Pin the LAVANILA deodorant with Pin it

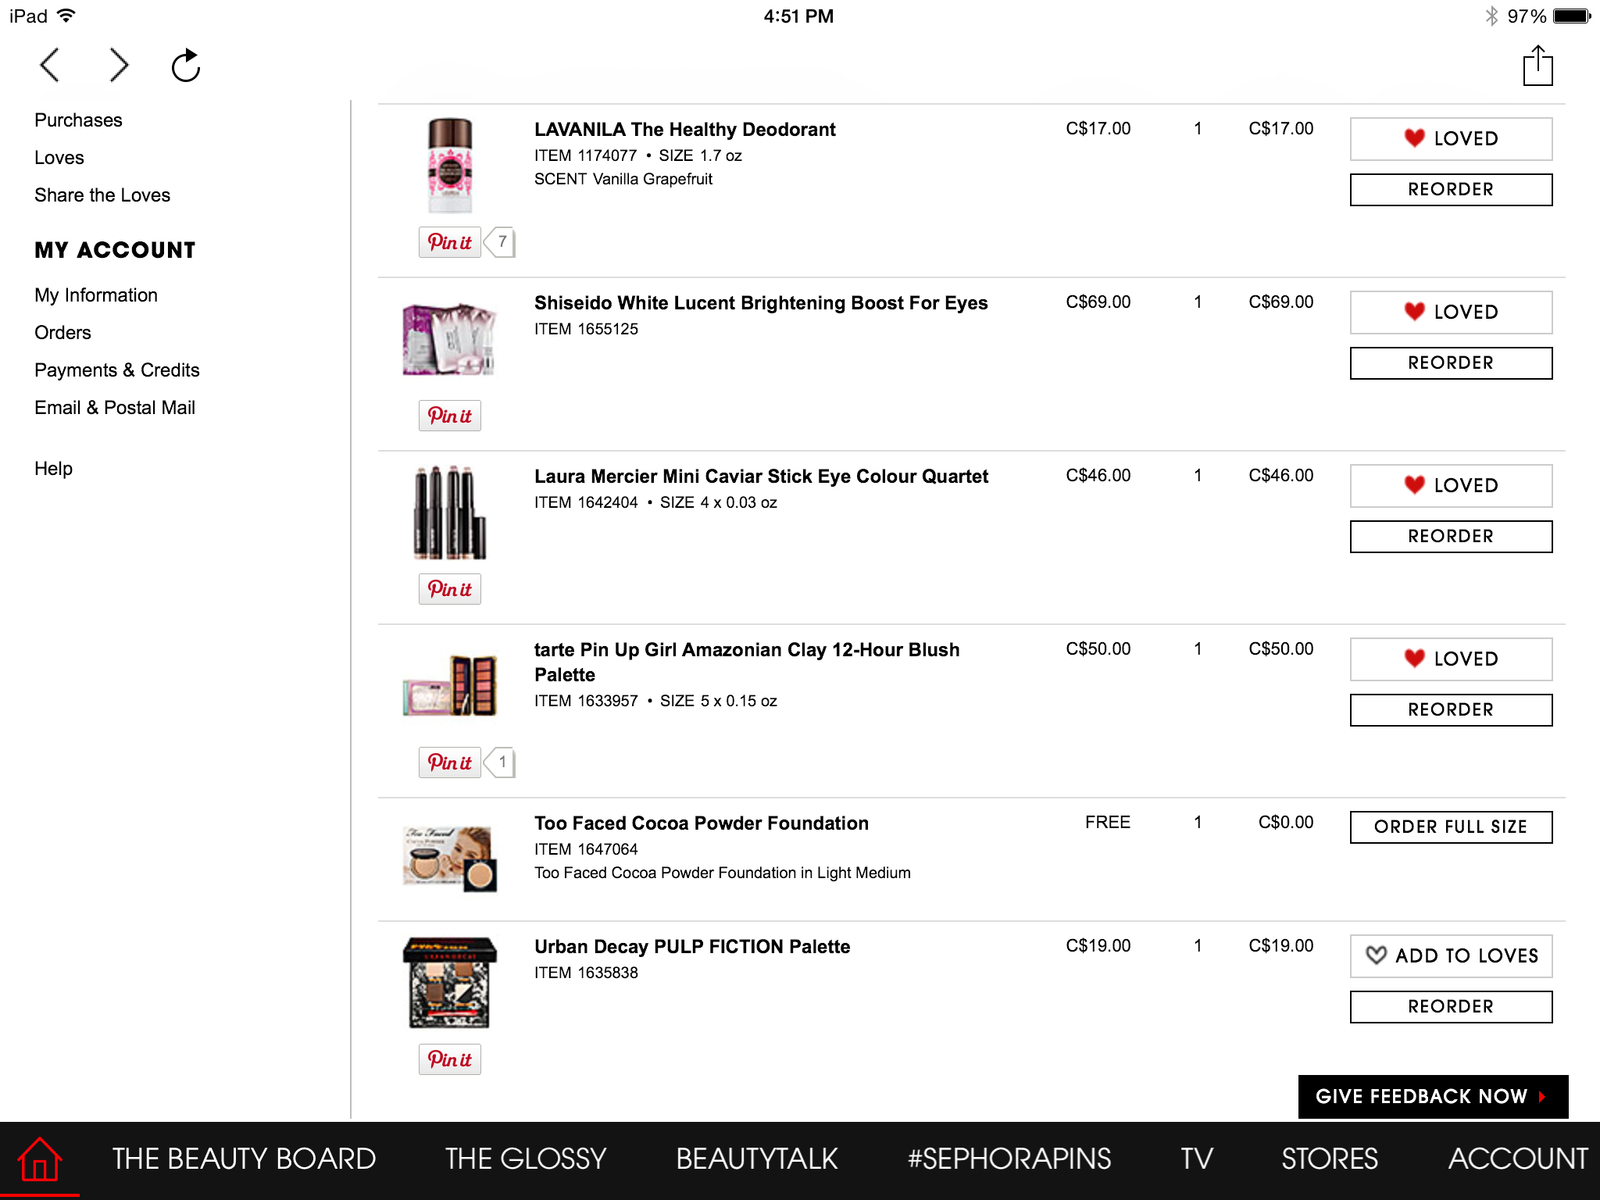click(x=450, y=242)
